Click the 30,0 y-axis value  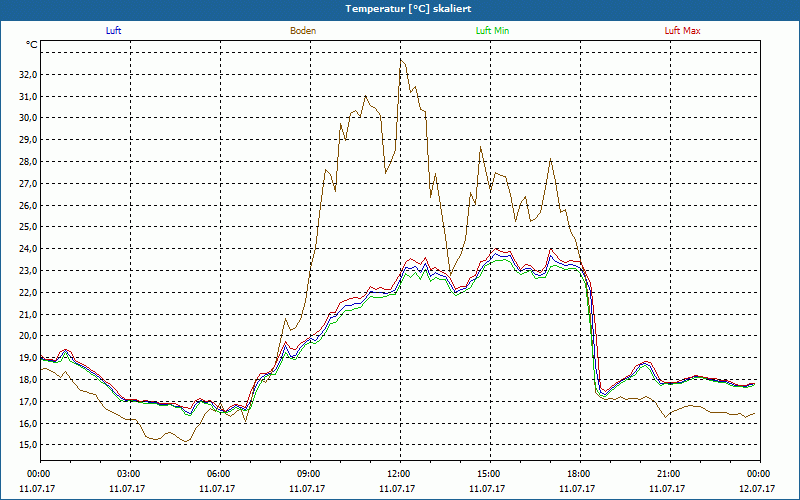(28, 118)
